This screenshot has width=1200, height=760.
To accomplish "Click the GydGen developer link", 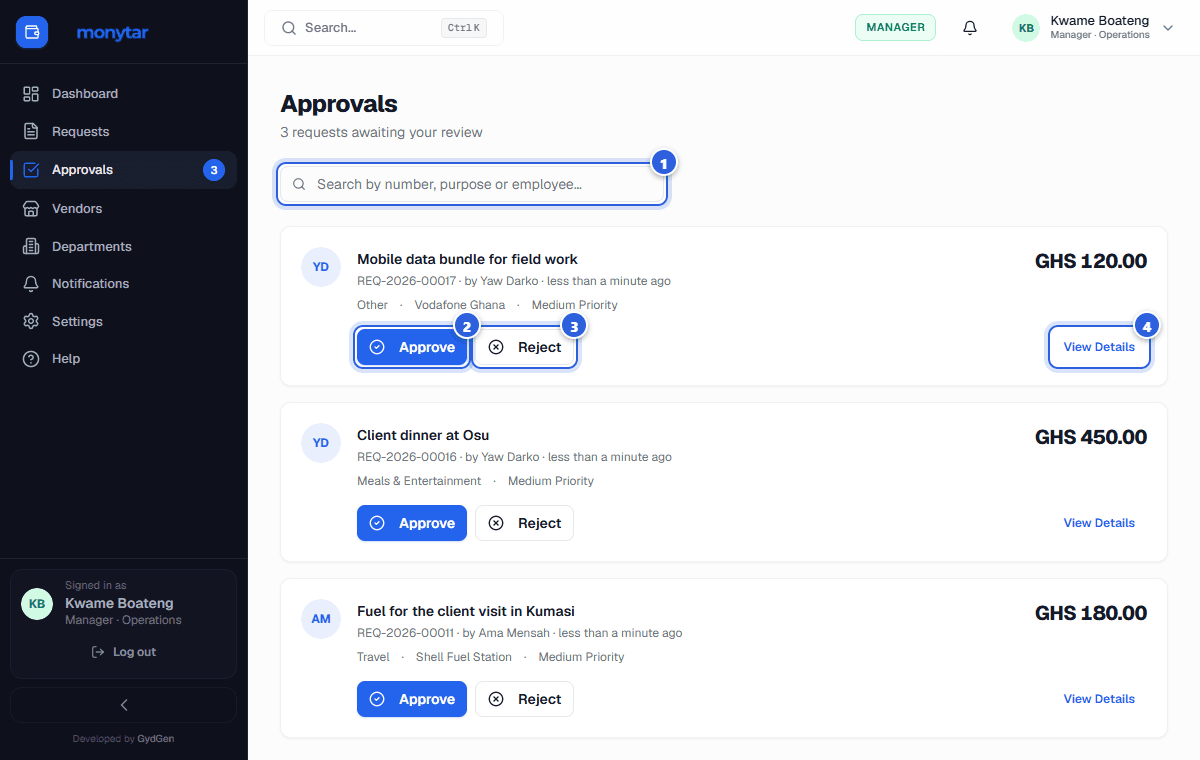I will (156, 739).
